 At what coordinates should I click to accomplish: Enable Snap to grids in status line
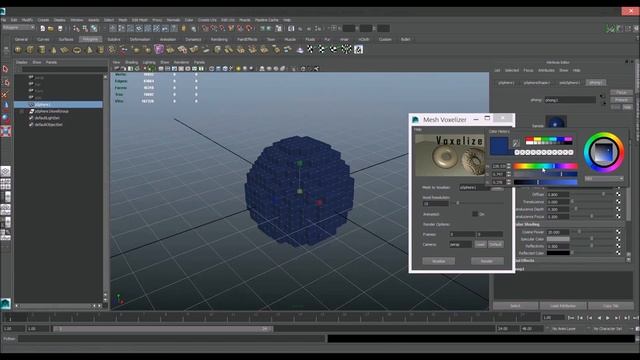(x=205, y=28)
